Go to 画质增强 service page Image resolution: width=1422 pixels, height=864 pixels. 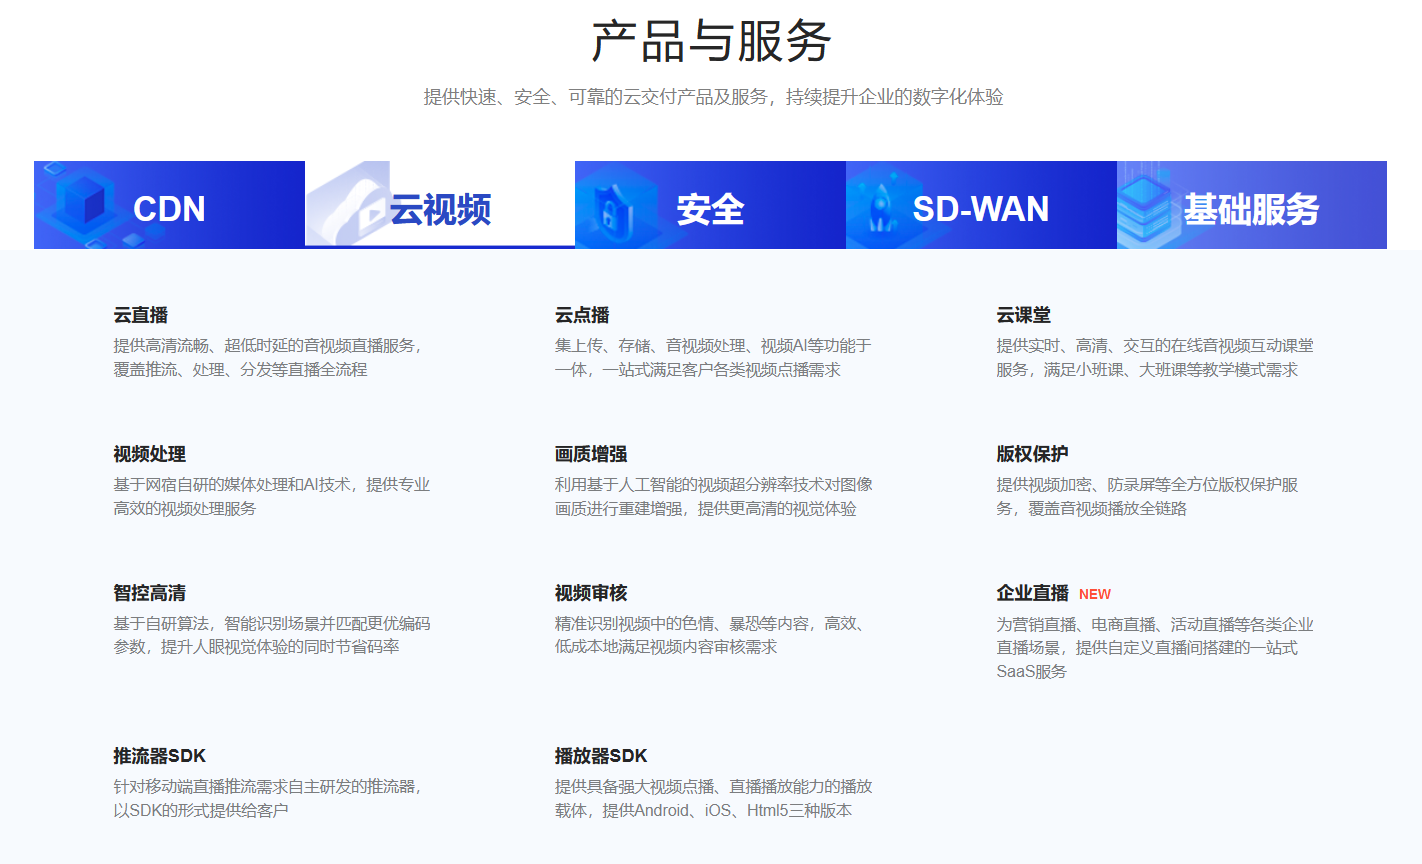click(x=591, y=454)
